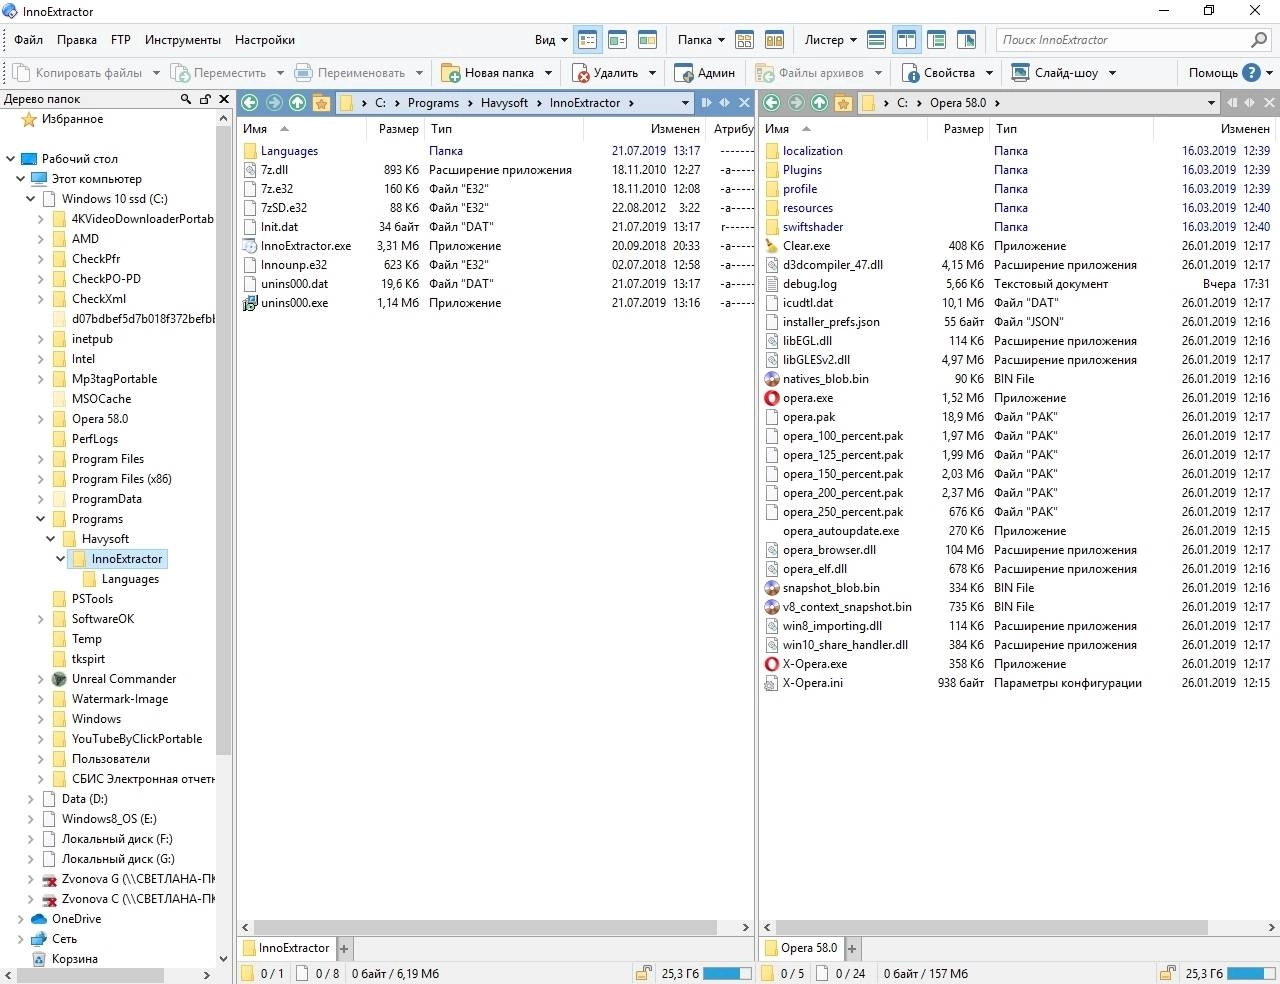Click the Удалить button
The height and width of the screenshot is (984, 1280).
[x=605, y=72]
